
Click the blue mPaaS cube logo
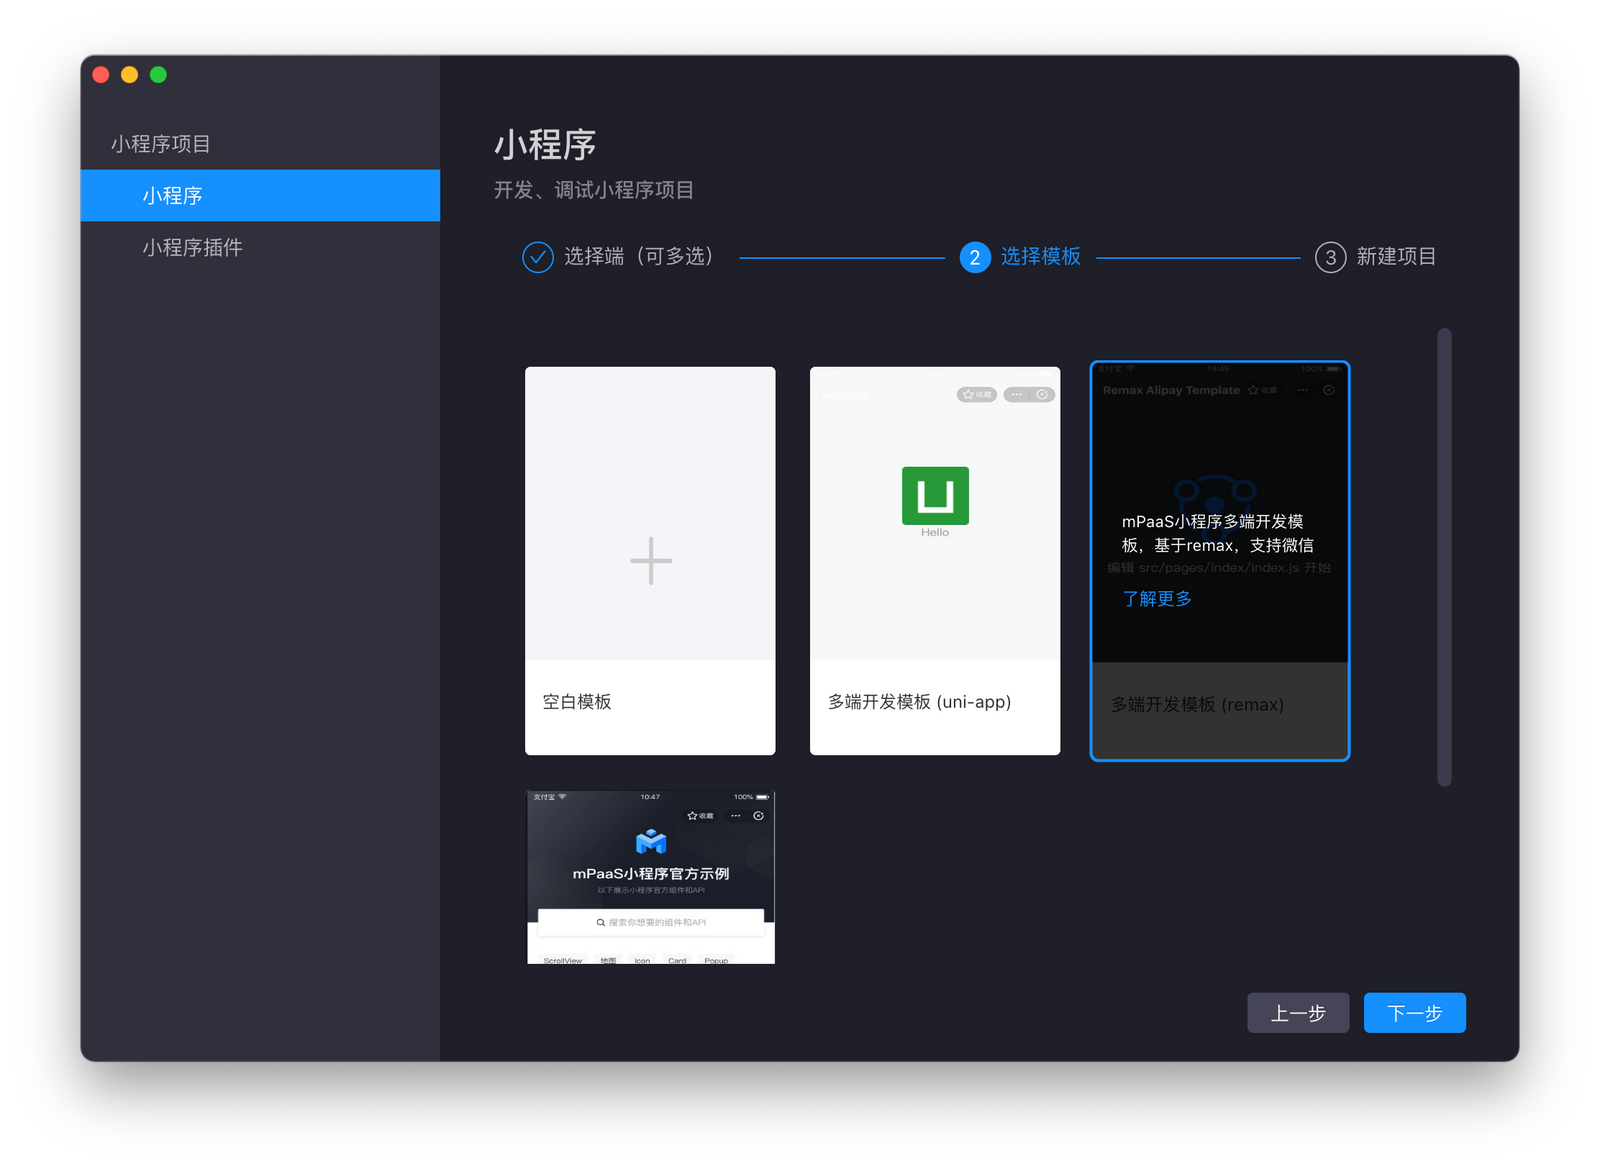tap(651, 841)
